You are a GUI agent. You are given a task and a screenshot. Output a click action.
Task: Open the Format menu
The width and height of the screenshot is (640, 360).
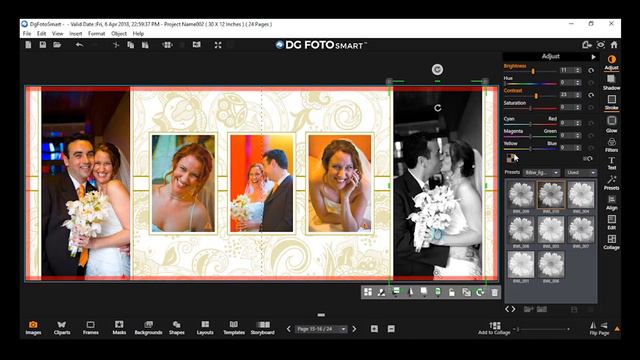point(96,33)
